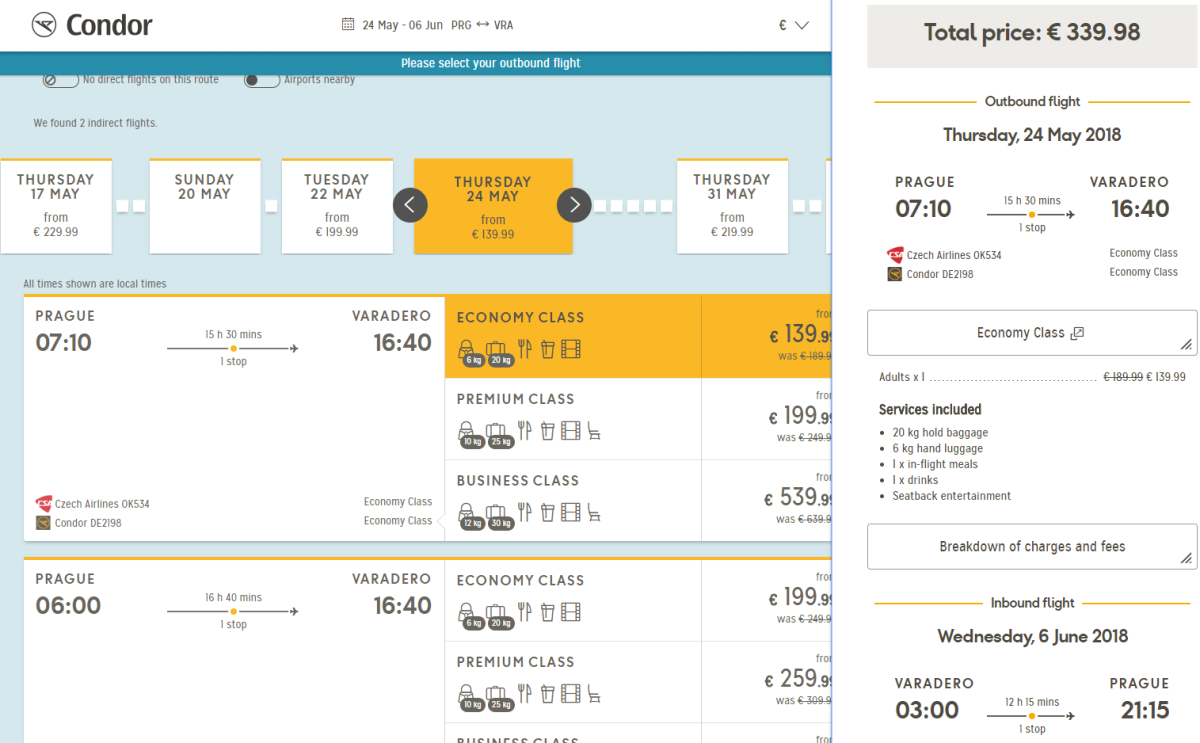Image resolution: width=1200 pixels, height=743 pixels.
Task: Expand the Economy Class details box
Action: (x=1031, y=333)
